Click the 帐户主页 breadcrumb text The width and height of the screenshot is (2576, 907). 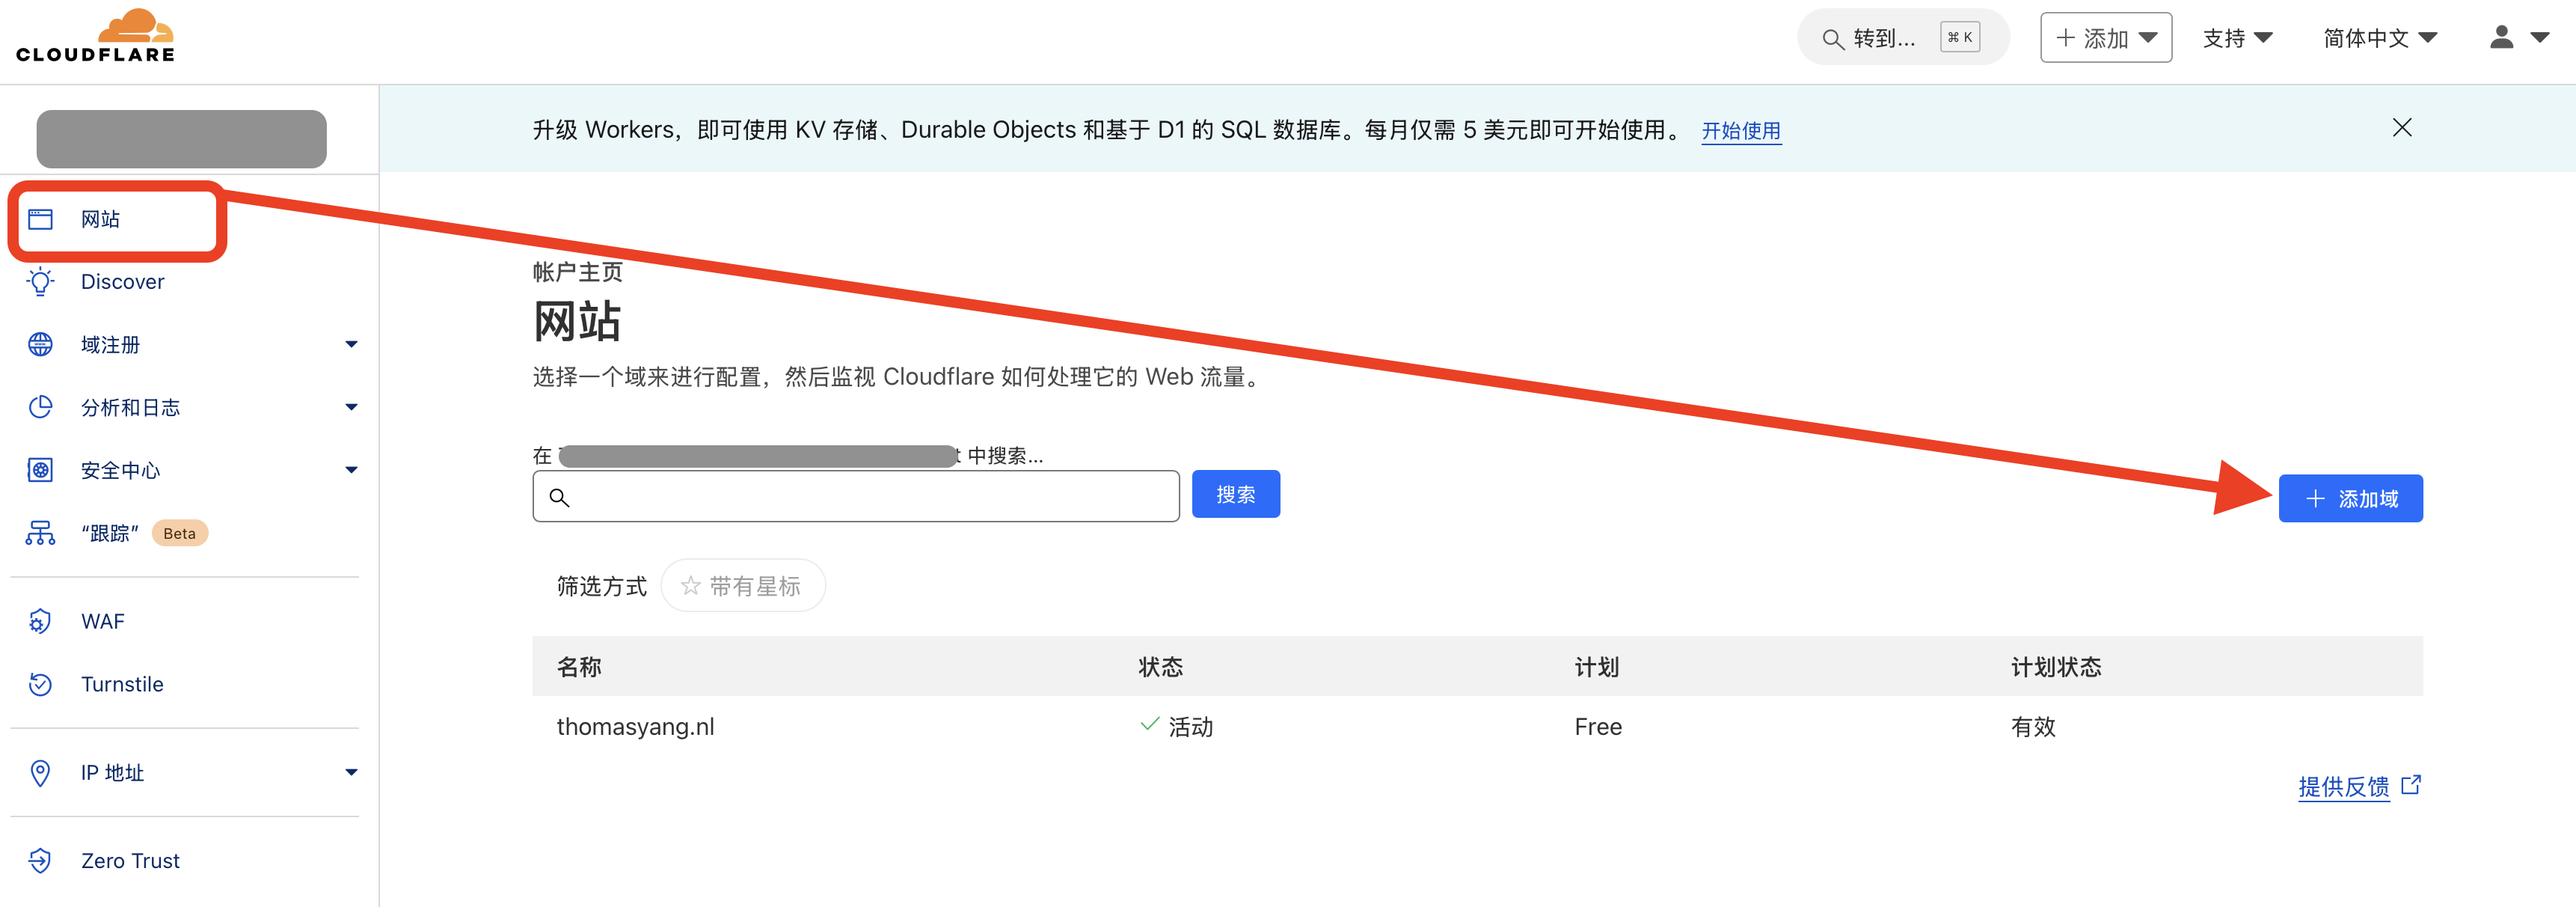578,272
